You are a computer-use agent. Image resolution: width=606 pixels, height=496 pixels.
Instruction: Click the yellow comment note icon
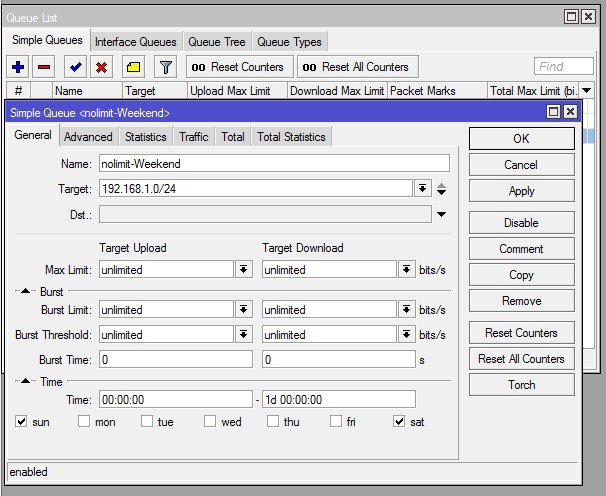point(133,67)
